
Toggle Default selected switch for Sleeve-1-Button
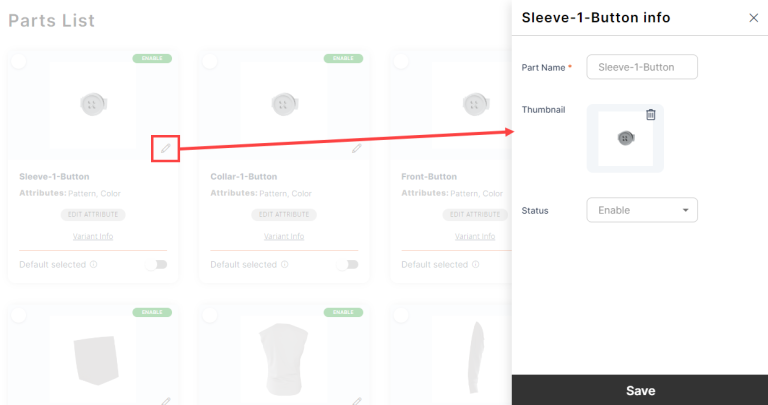click(x=155, y=265)
